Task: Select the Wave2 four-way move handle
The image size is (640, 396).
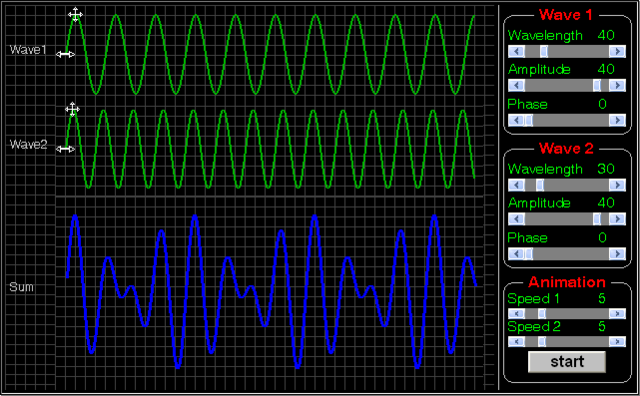Action: 72,109
